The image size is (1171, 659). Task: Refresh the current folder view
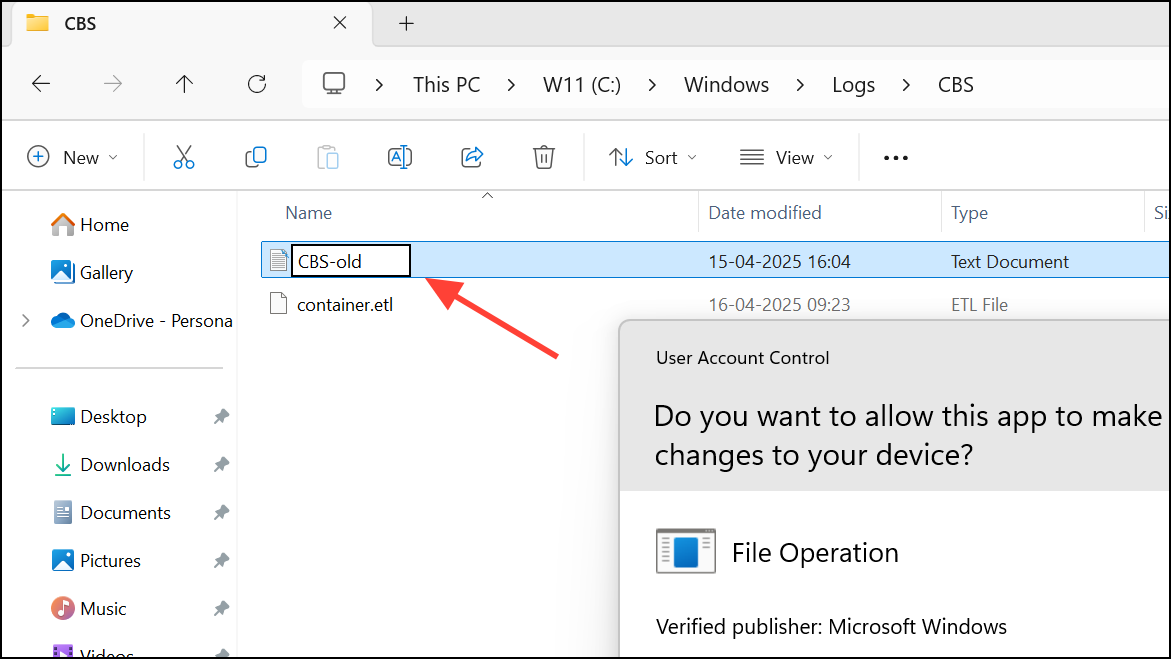click(256, 84)
